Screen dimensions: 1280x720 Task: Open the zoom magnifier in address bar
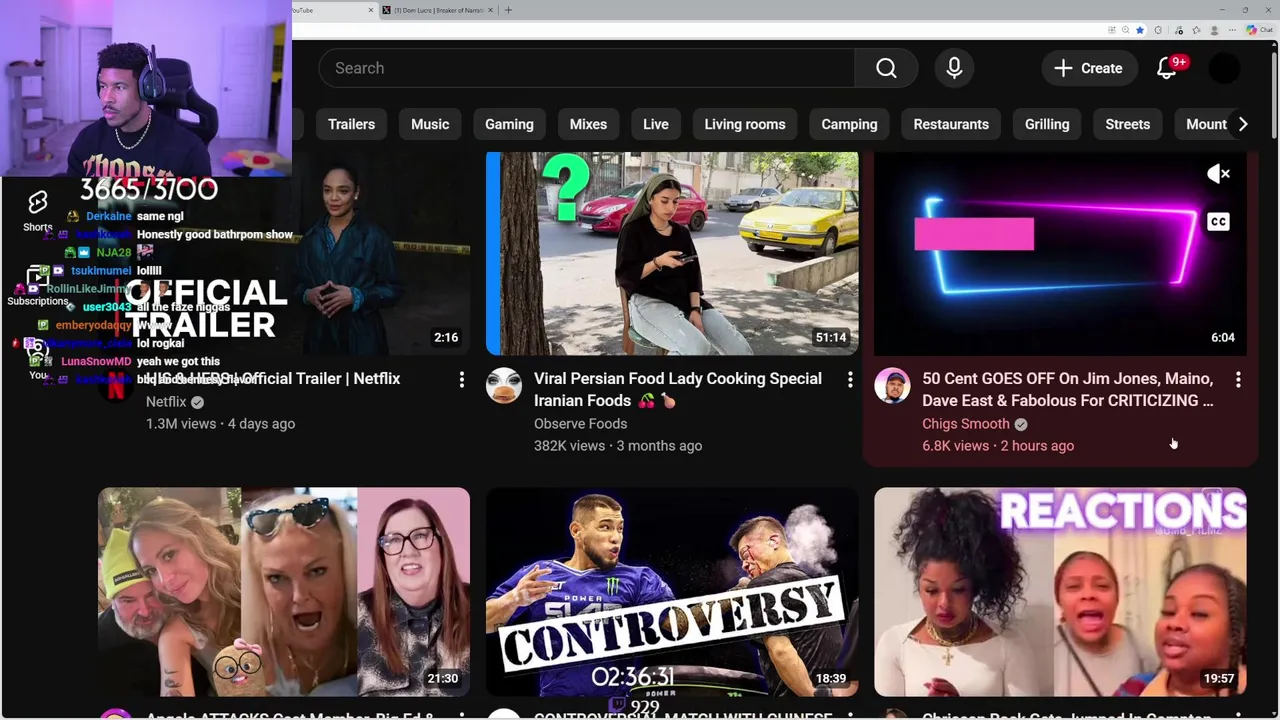1125,30
